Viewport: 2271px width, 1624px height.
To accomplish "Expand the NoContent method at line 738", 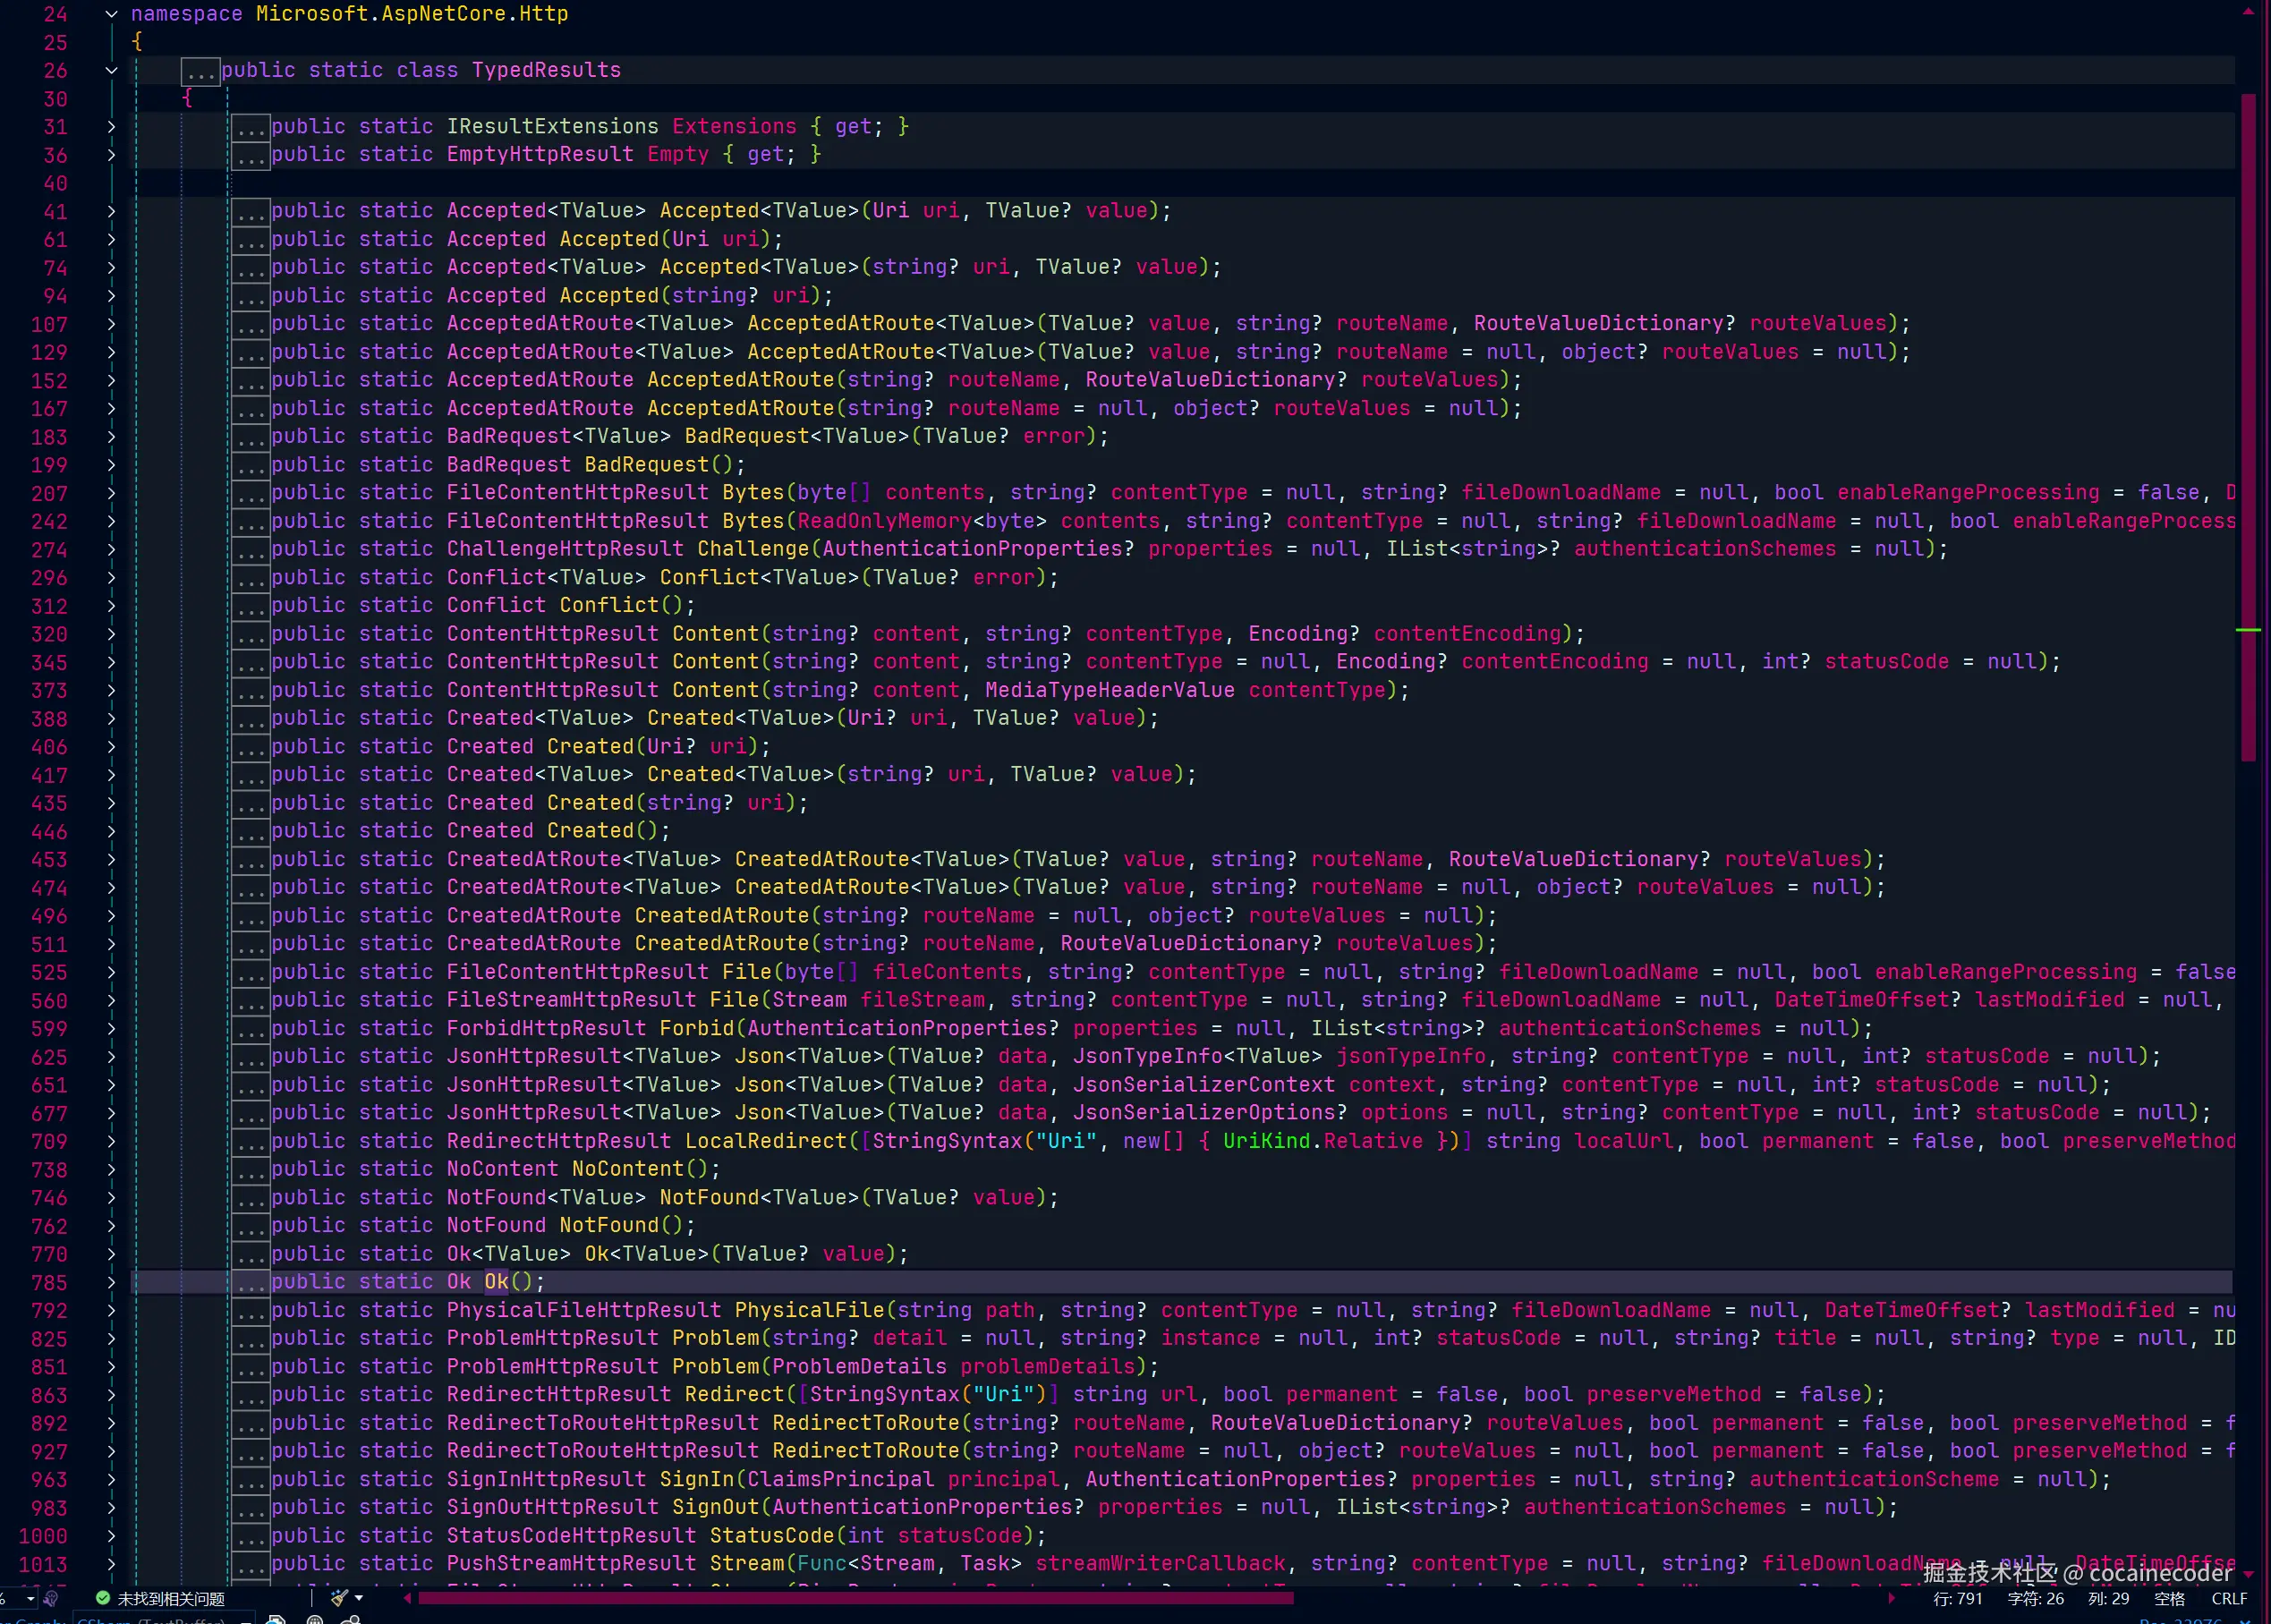I will point(111,1169).
